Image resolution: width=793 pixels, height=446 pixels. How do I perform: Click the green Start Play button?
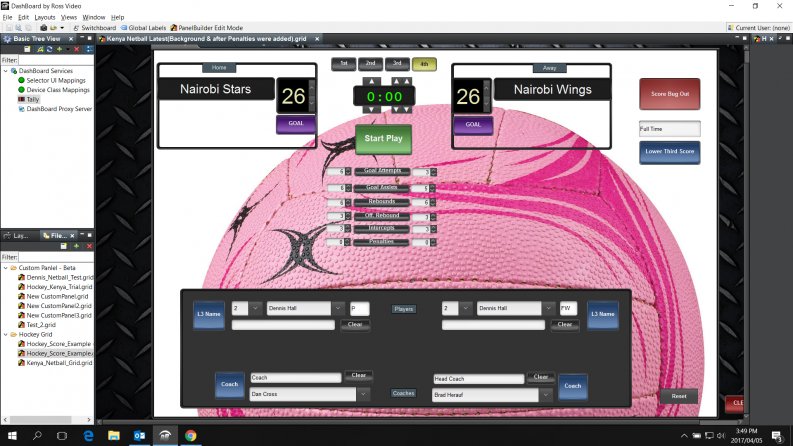point(383,139)
